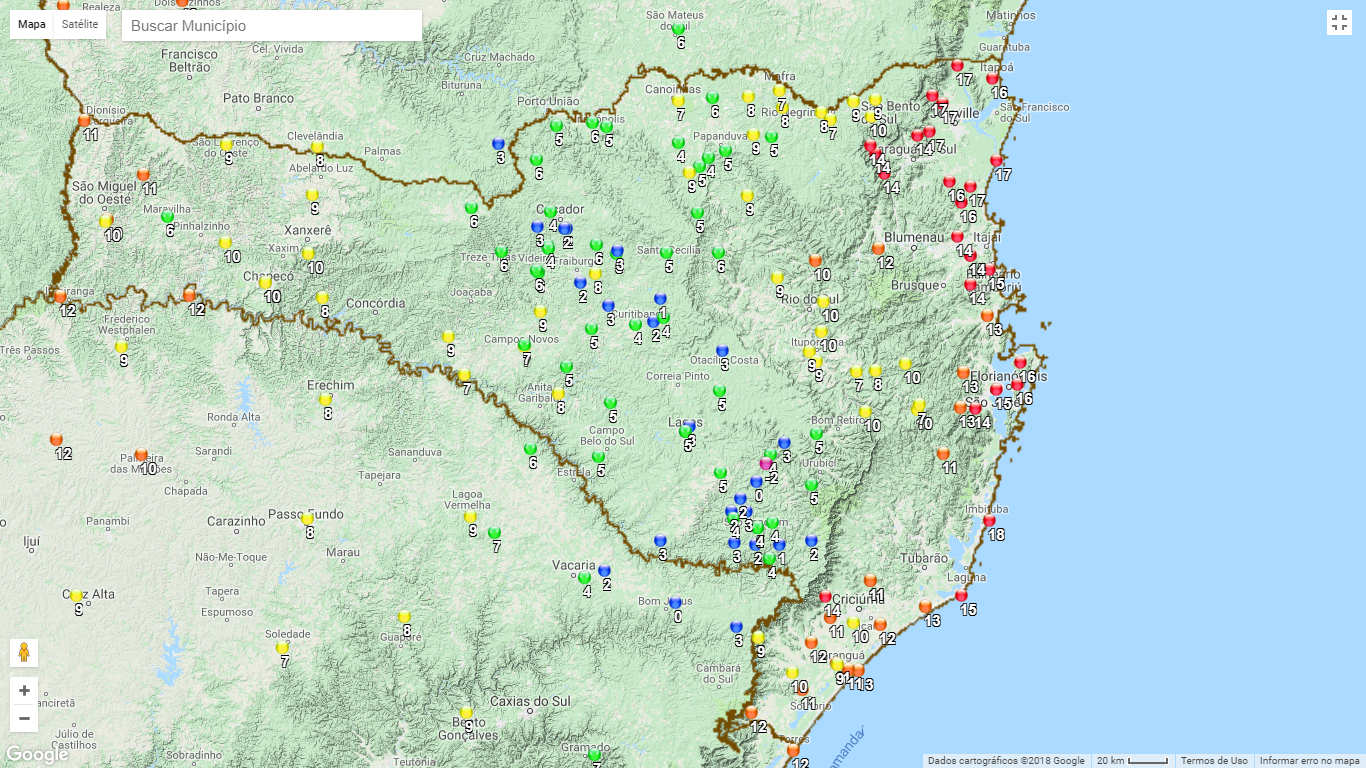
Task: Select yellow marker 8 near Clevelândia
Action: coord(317,147)
